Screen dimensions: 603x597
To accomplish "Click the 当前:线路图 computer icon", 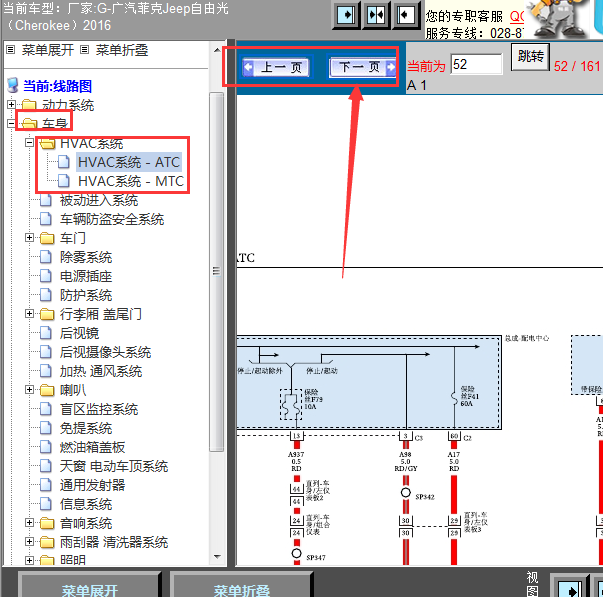I will (13, 85).
